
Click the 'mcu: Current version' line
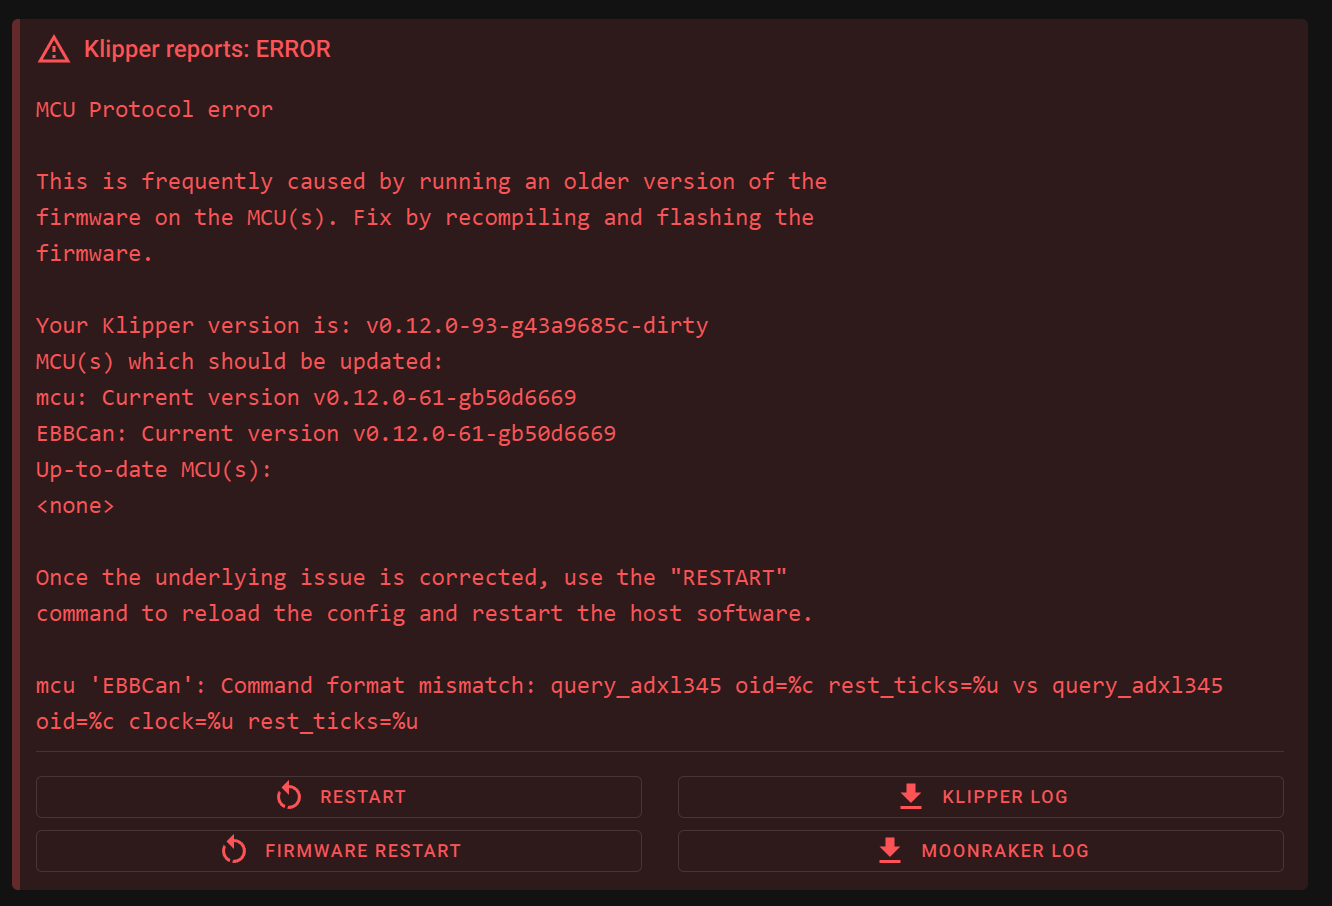(x=306, y=398)
